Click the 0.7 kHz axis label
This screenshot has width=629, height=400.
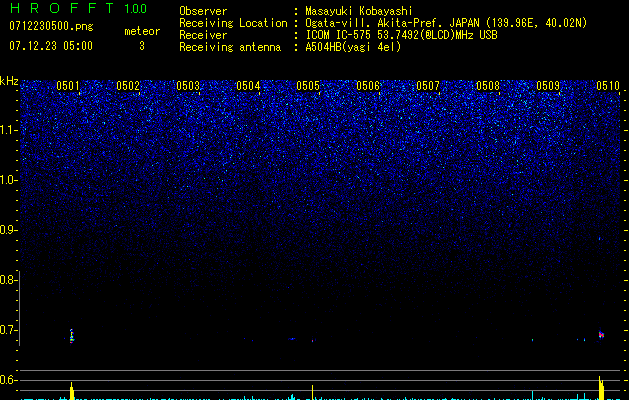[8, 330]
